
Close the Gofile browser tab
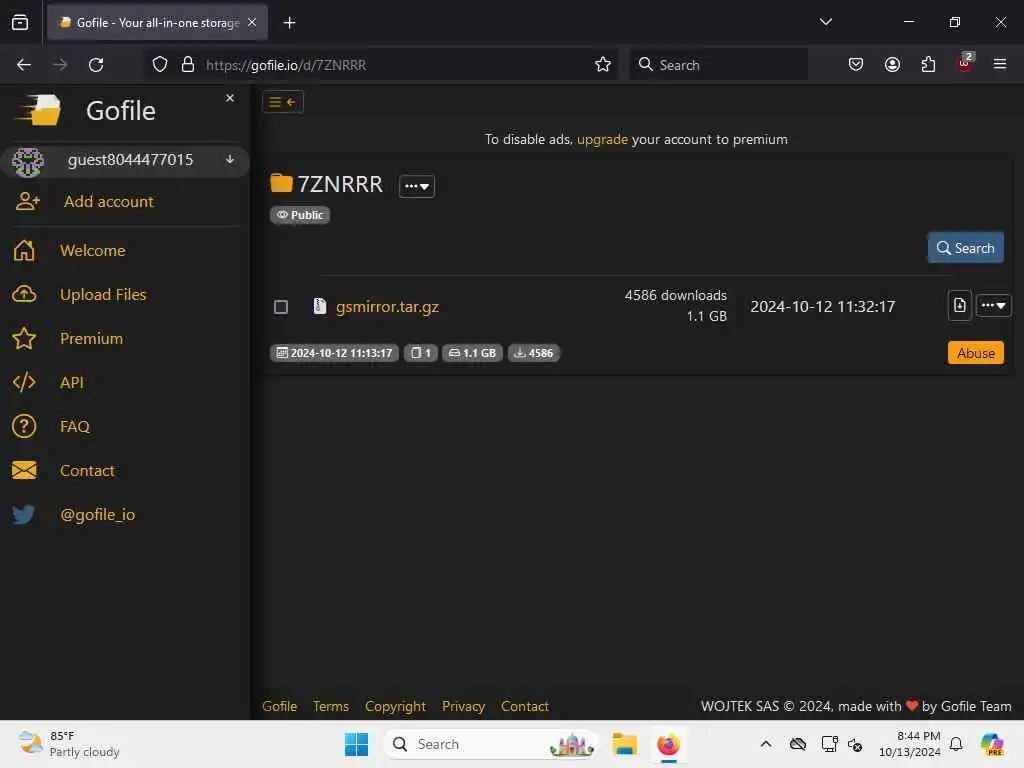(252, 22)
